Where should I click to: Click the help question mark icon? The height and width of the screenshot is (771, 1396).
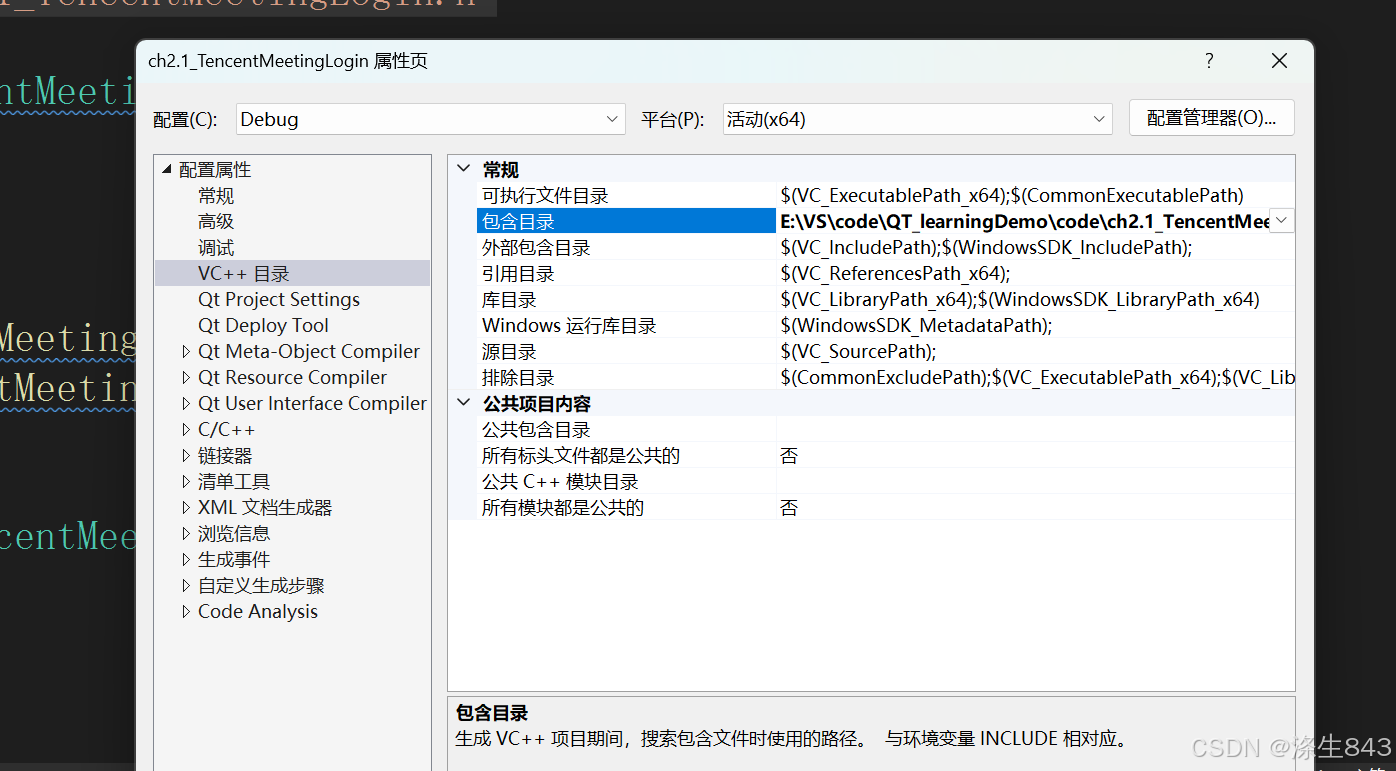pyautogui.click(x=1208, y=60)
